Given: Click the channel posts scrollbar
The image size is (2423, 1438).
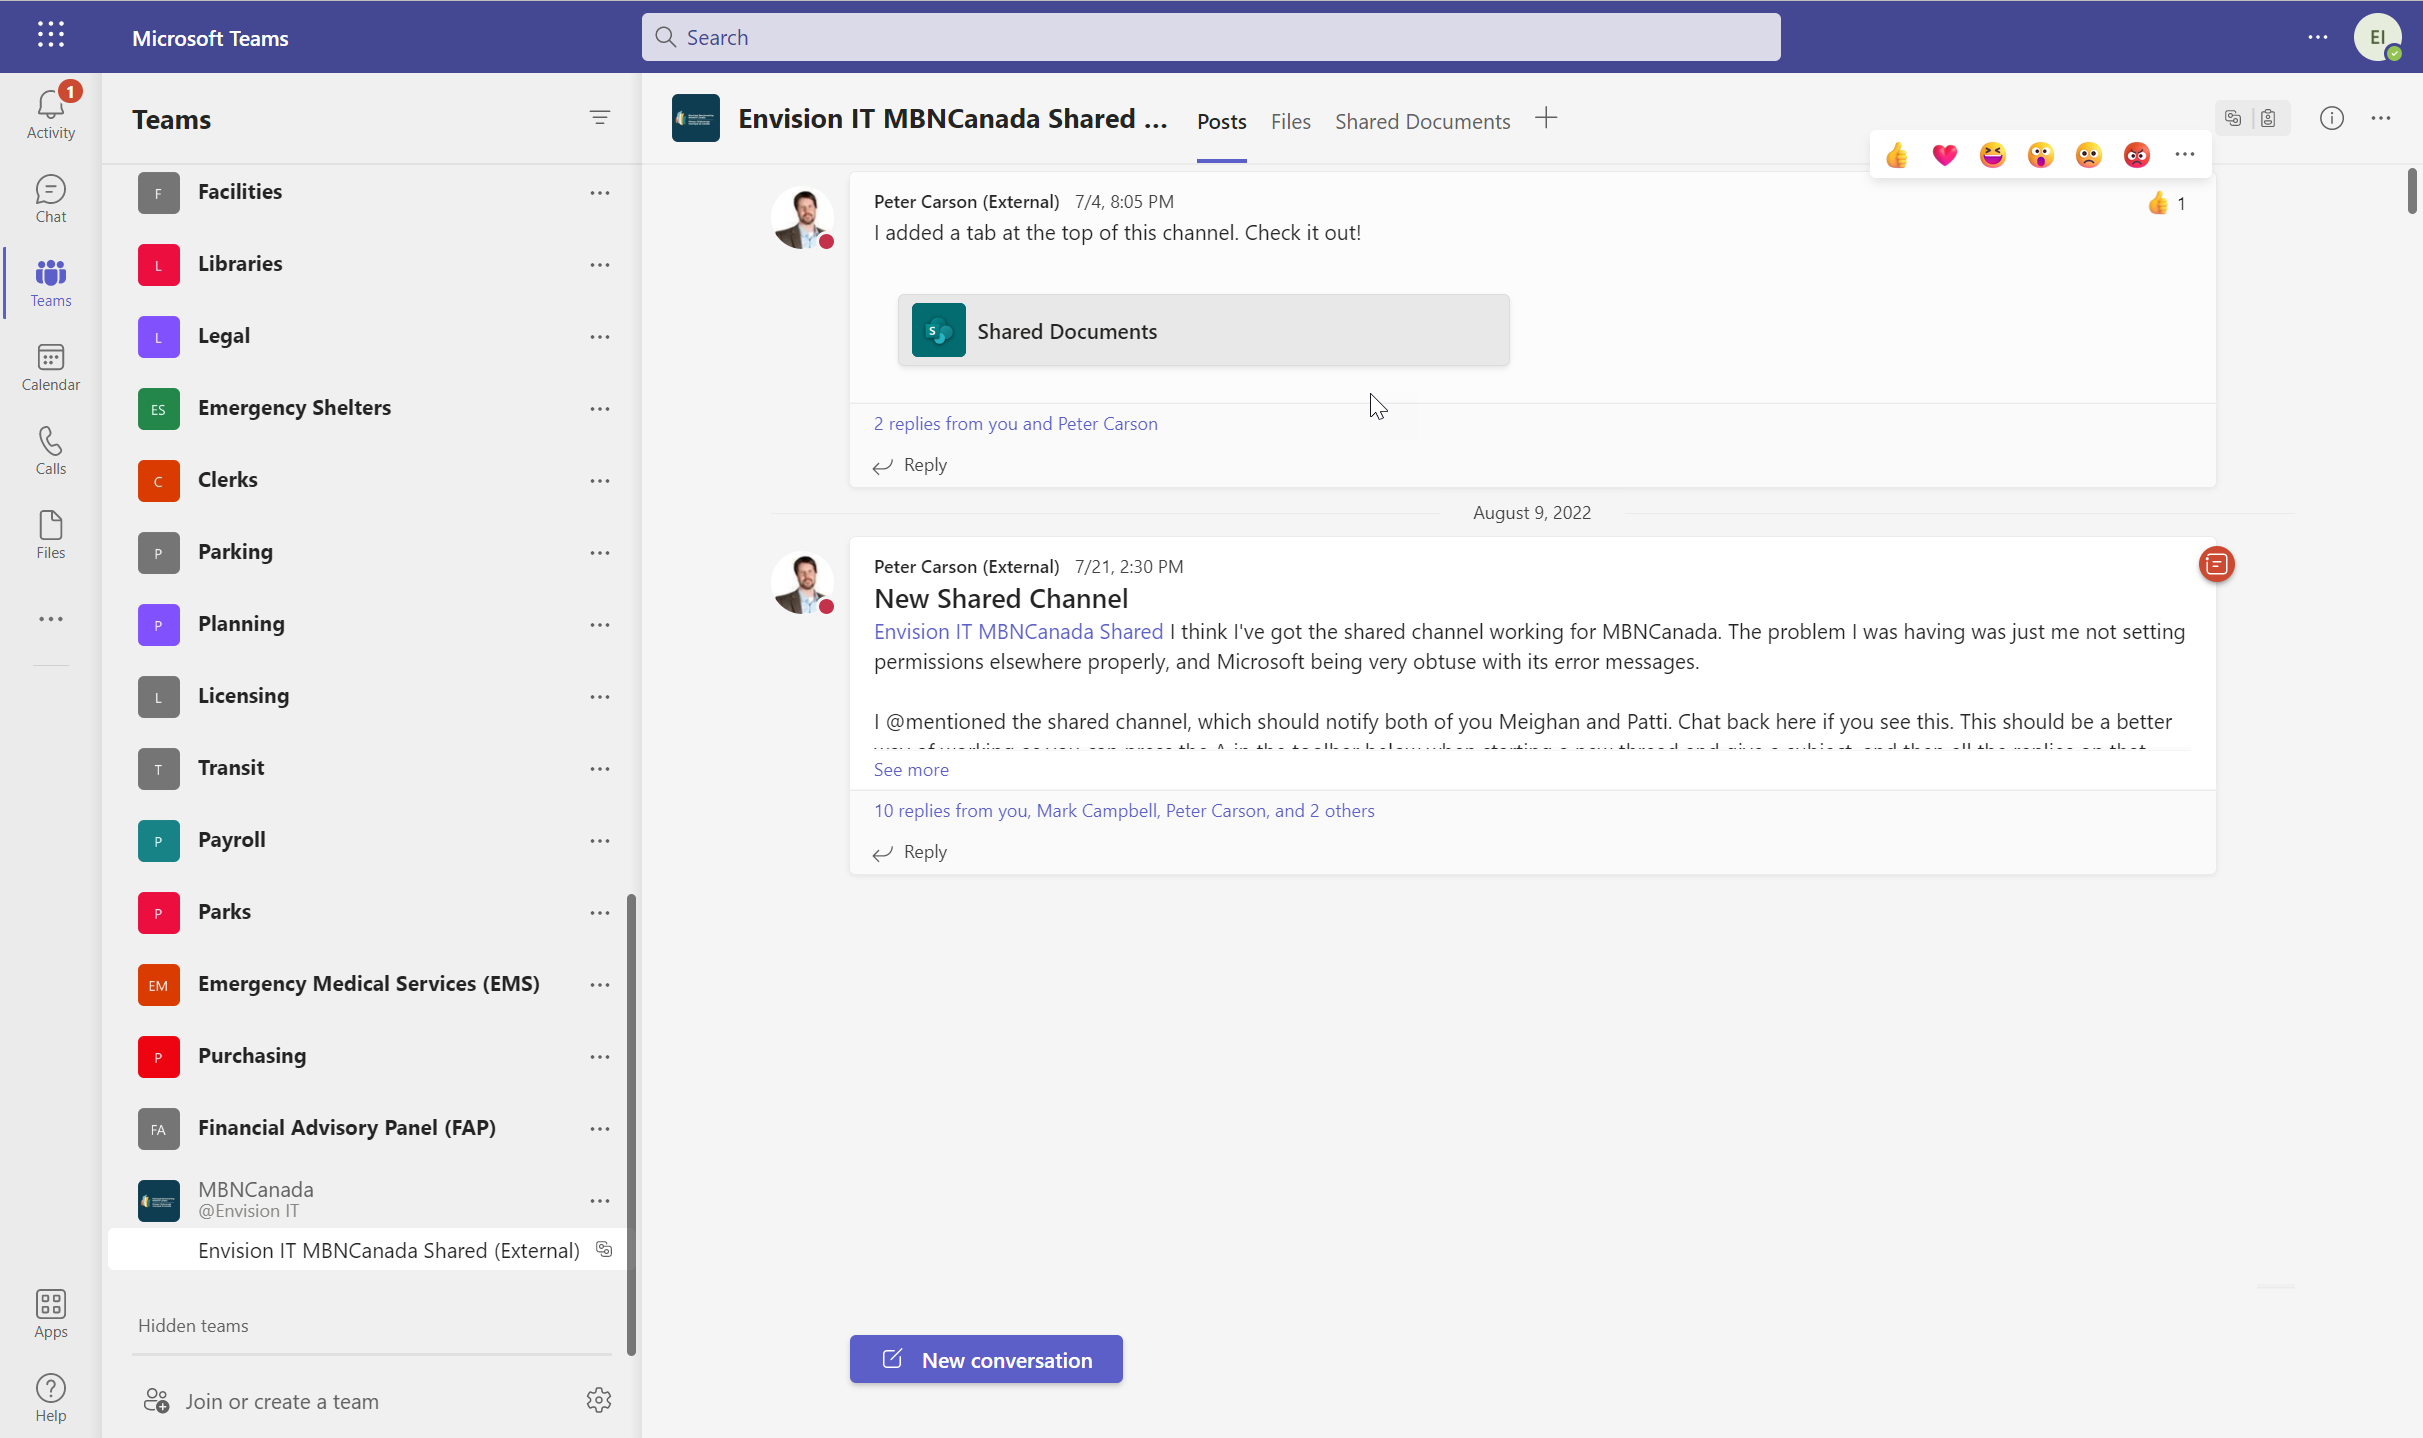Looking at the screenshot, I should coord(2412,190).
